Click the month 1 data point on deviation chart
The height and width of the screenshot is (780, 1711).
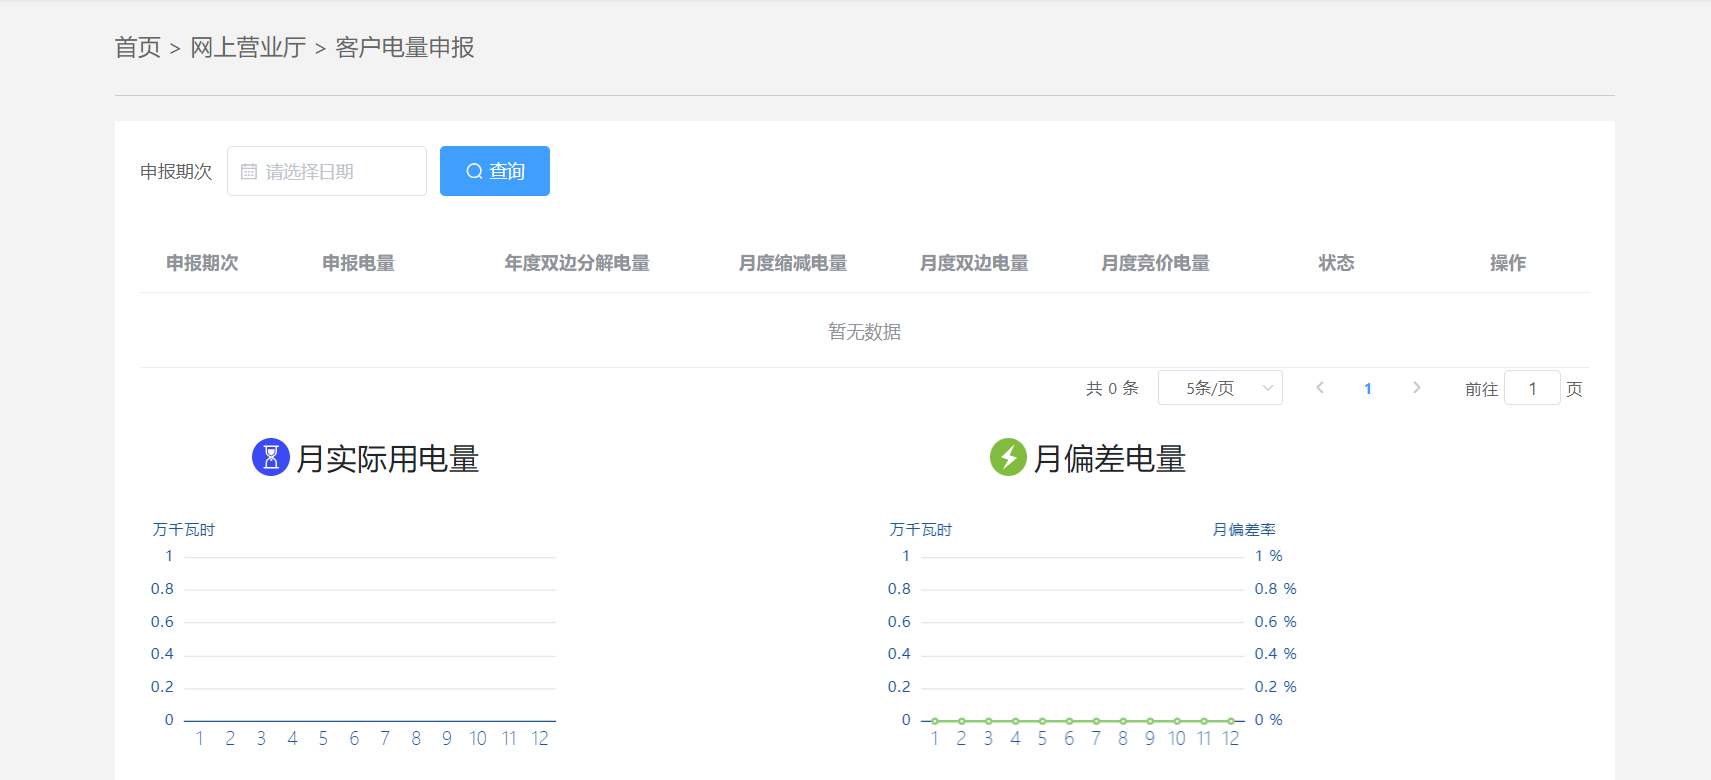pos(935,721)
